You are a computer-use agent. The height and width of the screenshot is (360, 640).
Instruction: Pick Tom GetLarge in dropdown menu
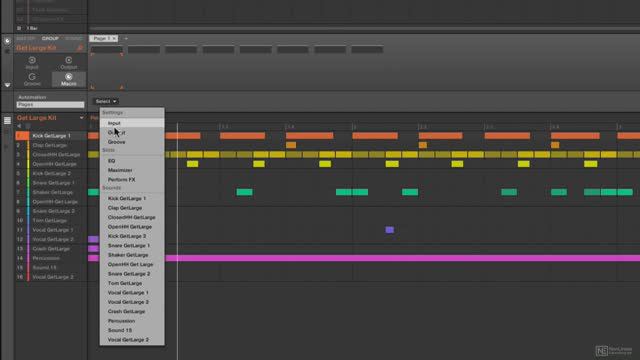[132, 283]
